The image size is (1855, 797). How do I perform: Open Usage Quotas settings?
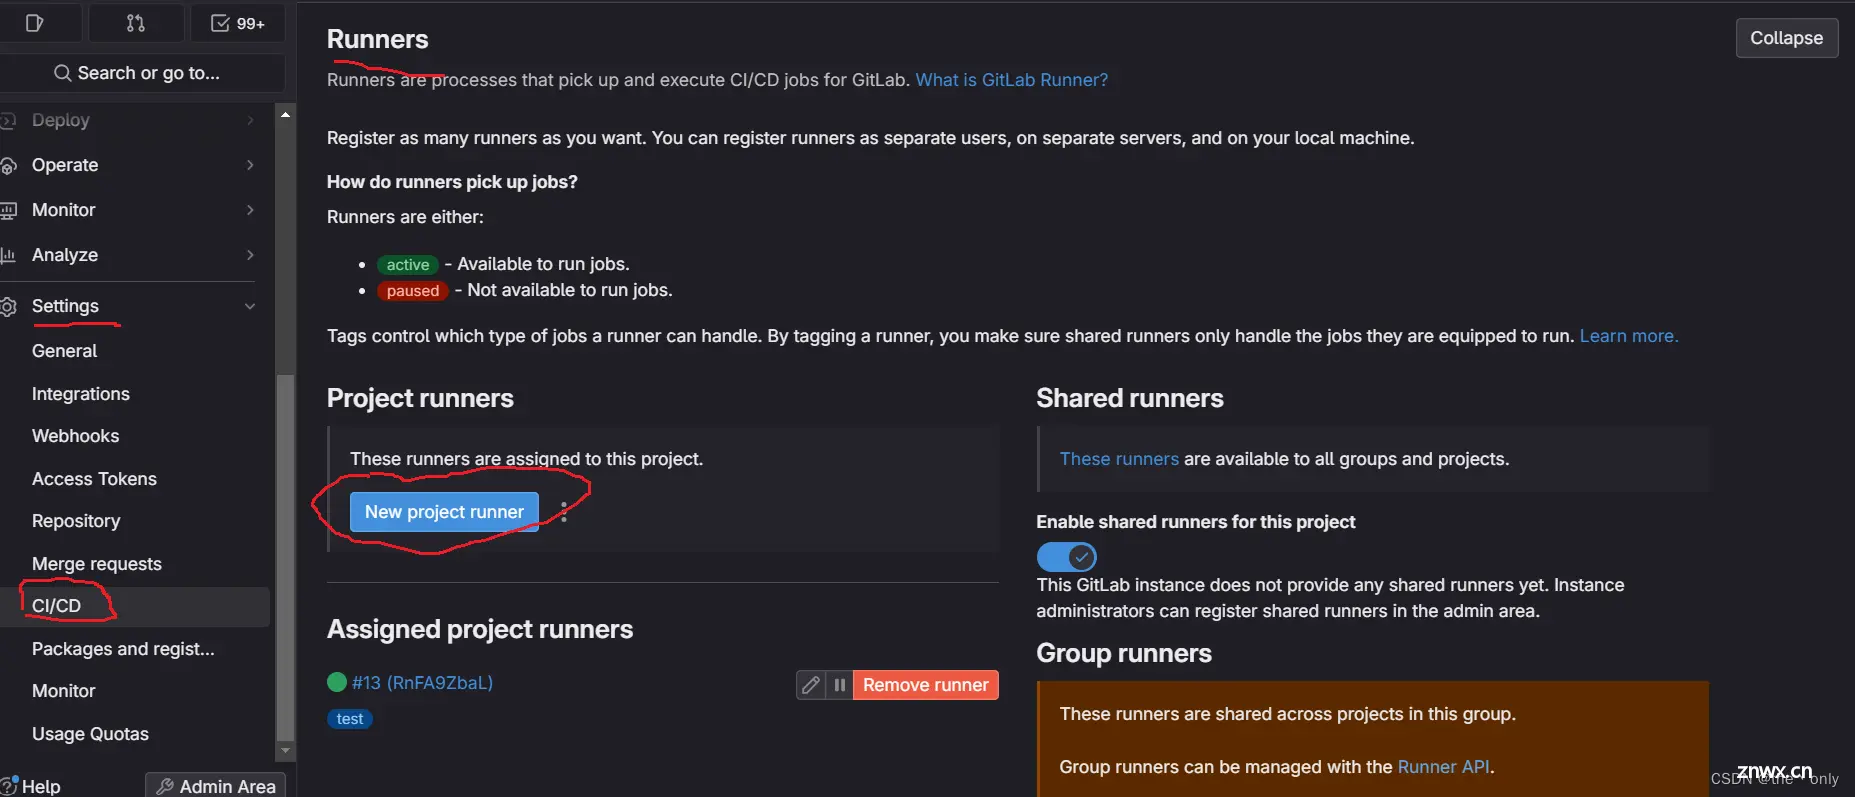(x=90, y=734)
